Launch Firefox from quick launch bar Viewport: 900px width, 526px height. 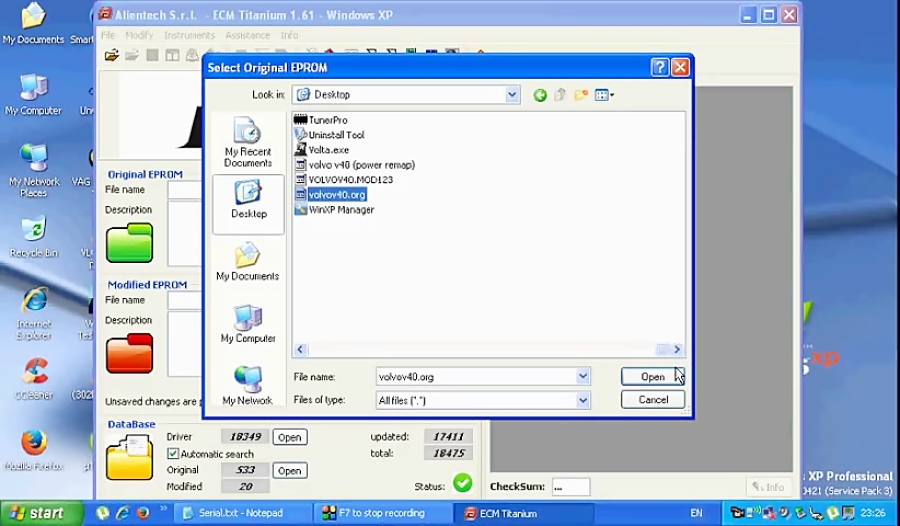[x=143, y=513]
